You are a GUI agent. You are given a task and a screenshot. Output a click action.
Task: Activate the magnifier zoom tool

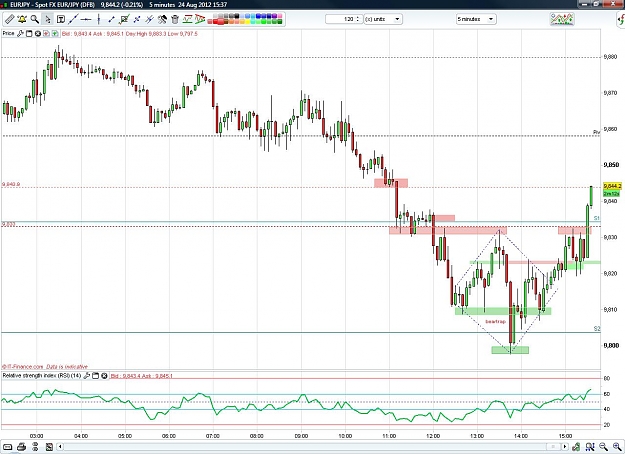click(x=35, y=19)
